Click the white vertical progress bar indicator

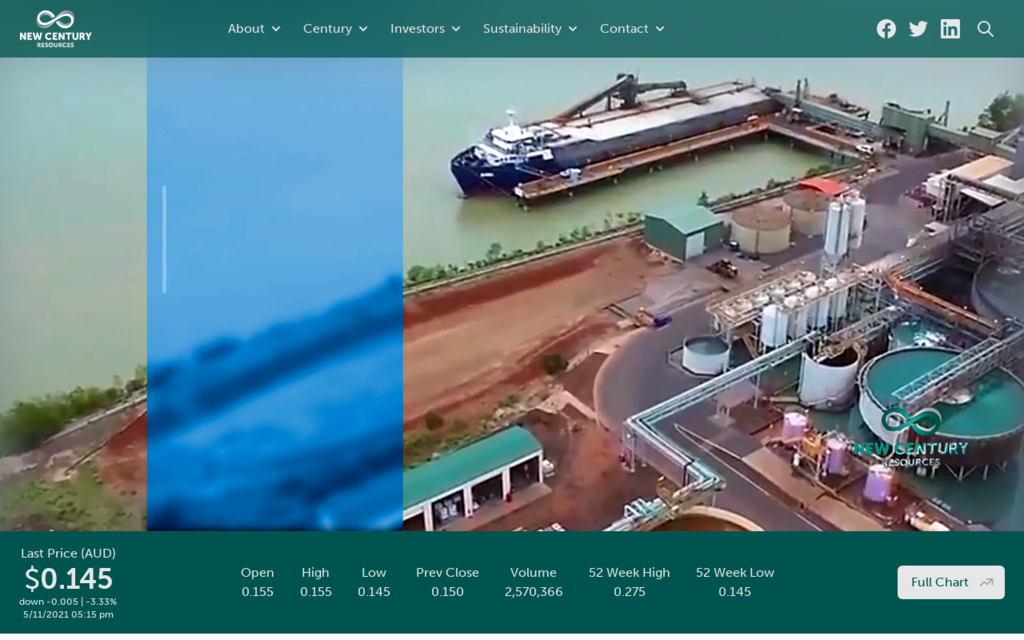pyautogui.click(x=164, y=239)
